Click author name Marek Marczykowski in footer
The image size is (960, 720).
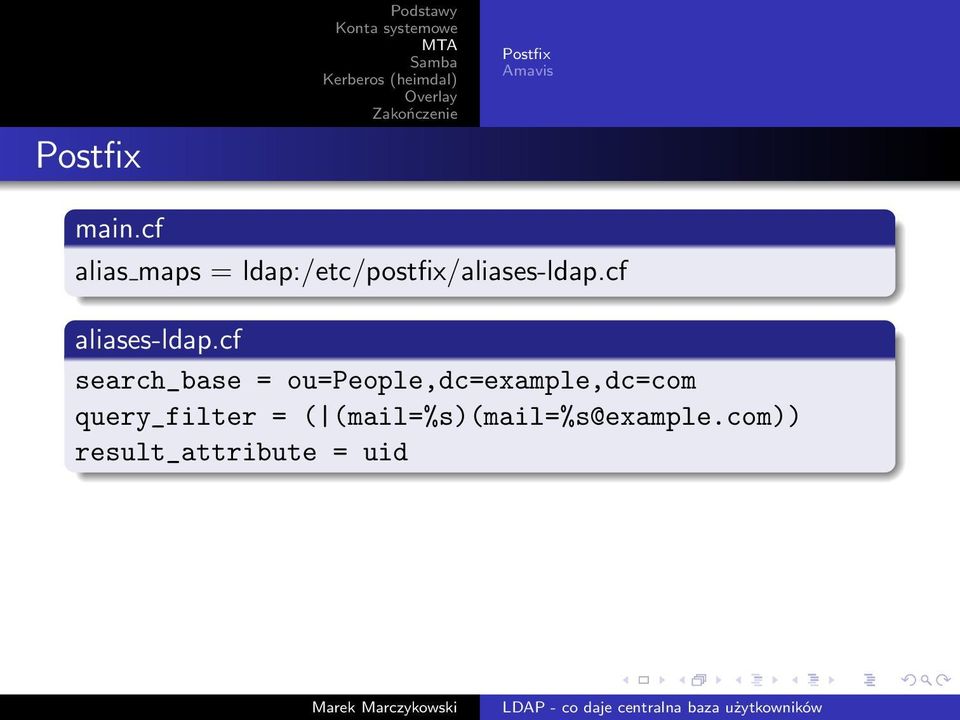pos(384,707)
